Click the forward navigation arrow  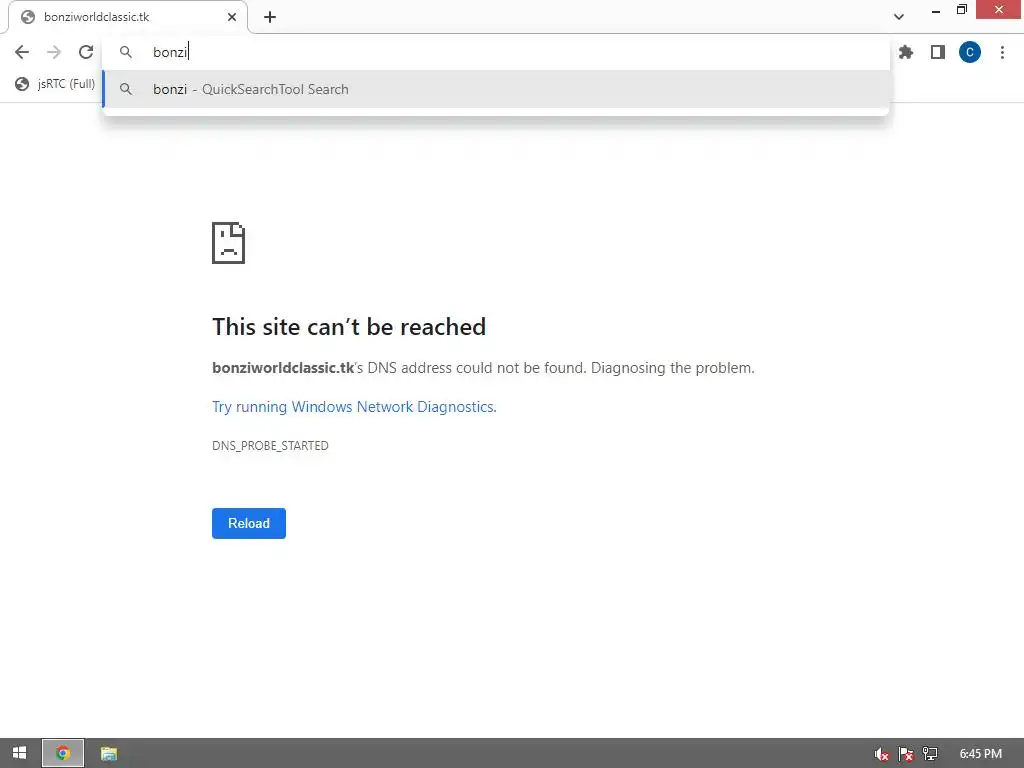click(54, 52)
